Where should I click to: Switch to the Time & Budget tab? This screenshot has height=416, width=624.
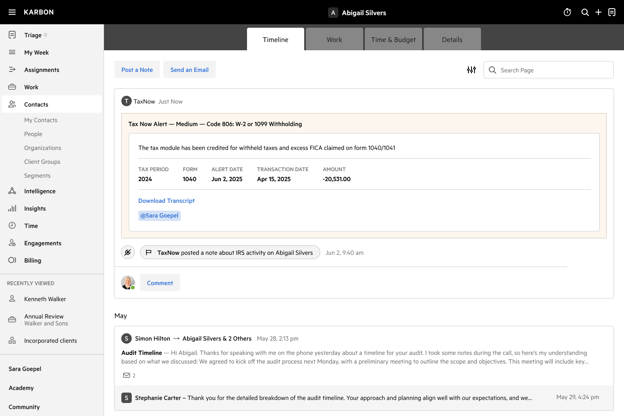pyautogui.click(x=393, y=39)
